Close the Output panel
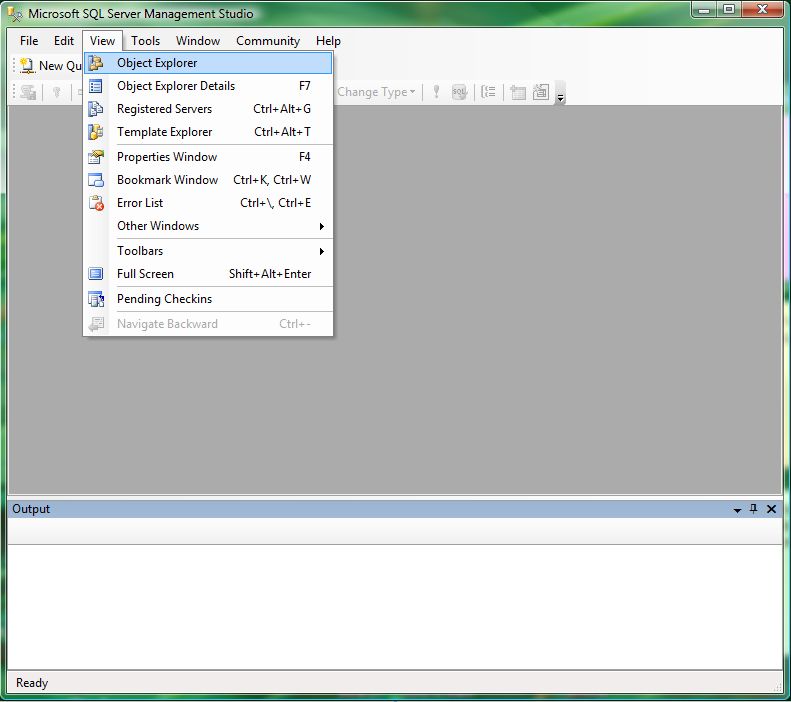The width and height of the screenshot is (791, 702). point(771,509)
